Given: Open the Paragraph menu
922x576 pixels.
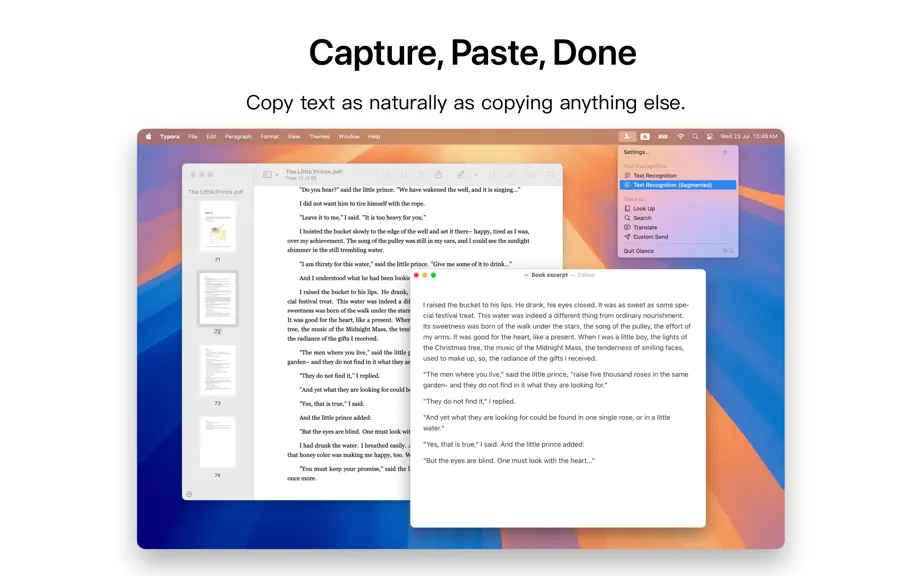Looking at the screenshot, I should point(238,136).
